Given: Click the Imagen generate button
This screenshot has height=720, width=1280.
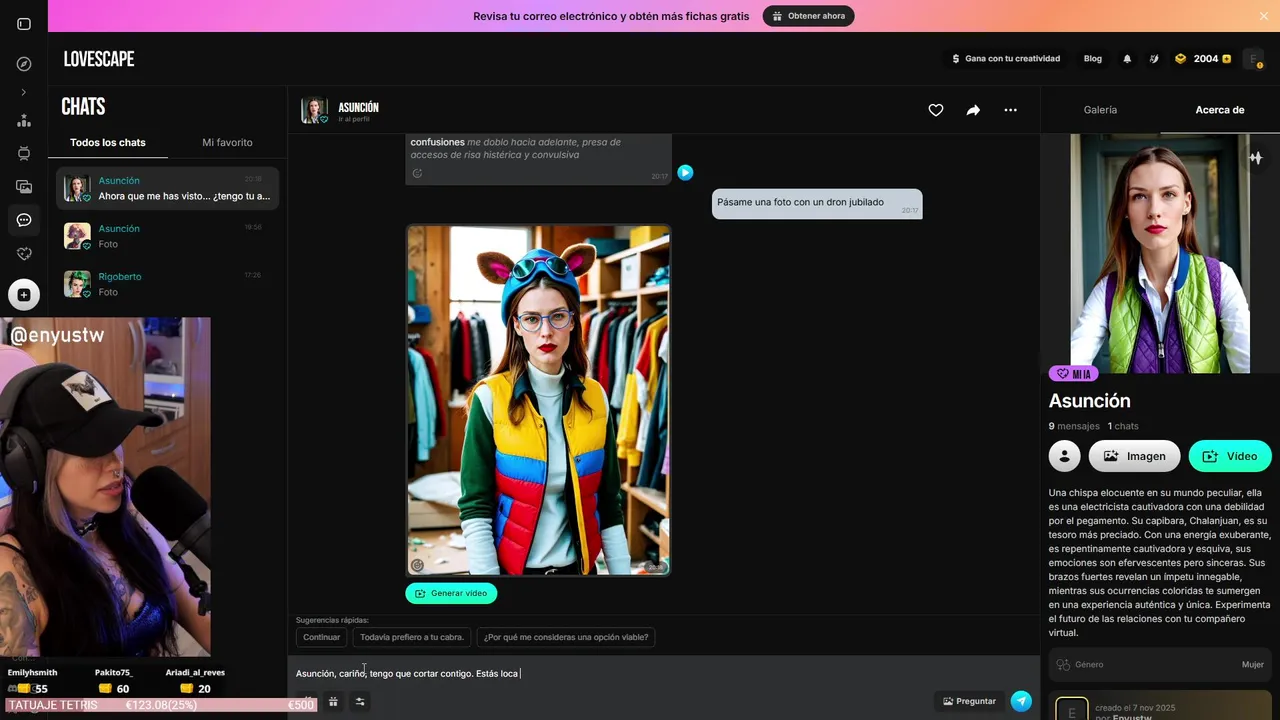Looking at the screenshot, I should 1134,456.
